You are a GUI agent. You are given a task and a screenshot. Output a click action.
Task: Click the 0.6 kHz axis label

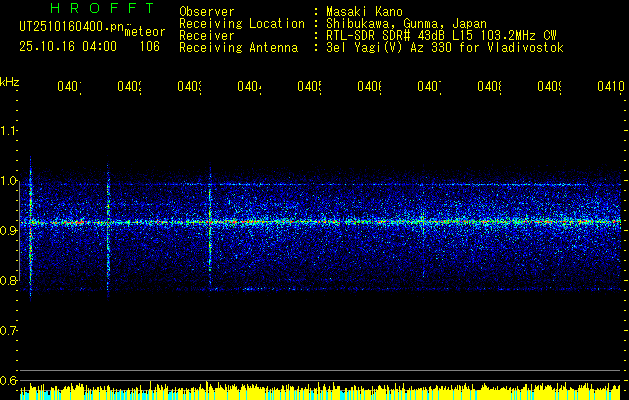[x=8, y=380]
